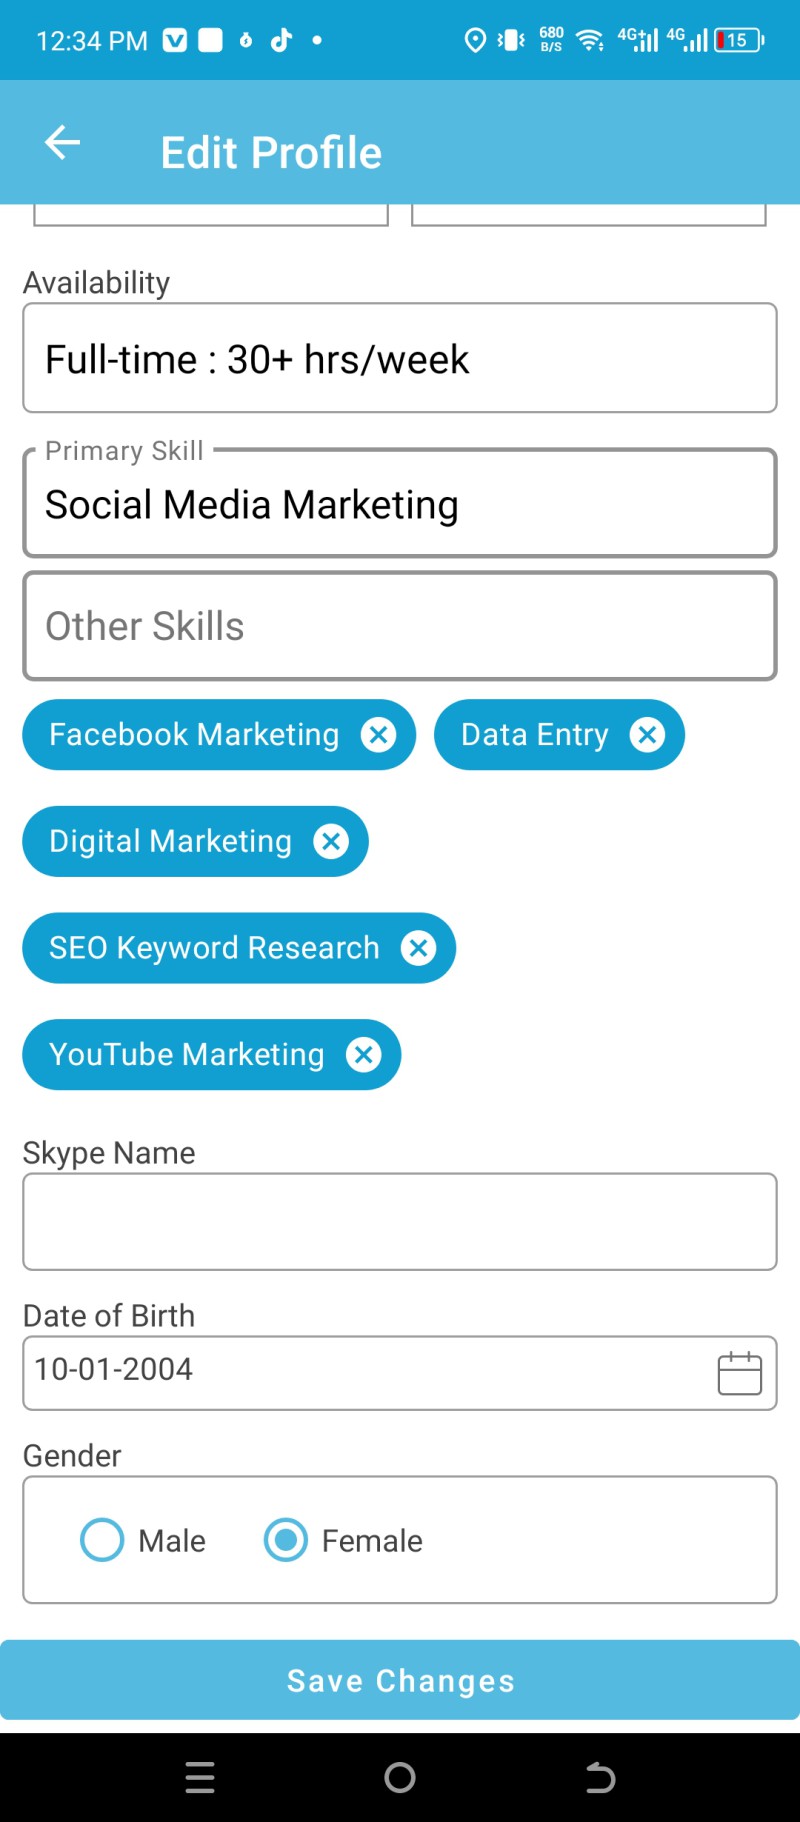Open the calendar date picker icon
Screen dimensions: 800x1822
coord(740,1373)
